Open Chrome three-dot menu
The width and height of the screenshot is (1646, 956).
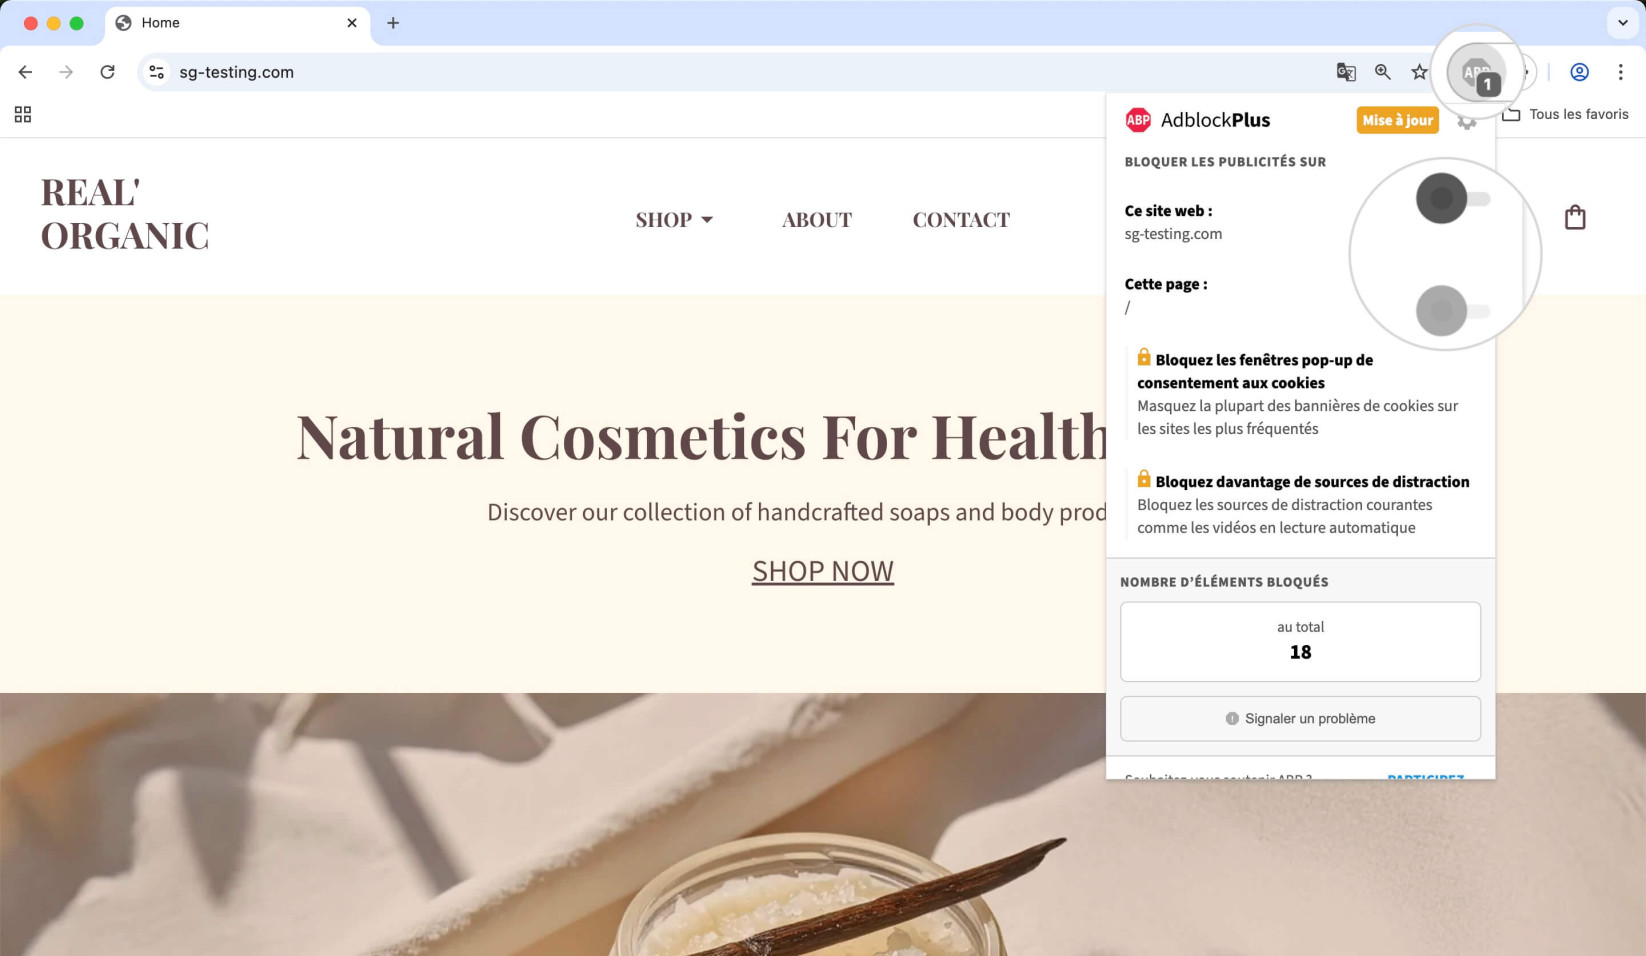coord(1620,72)
